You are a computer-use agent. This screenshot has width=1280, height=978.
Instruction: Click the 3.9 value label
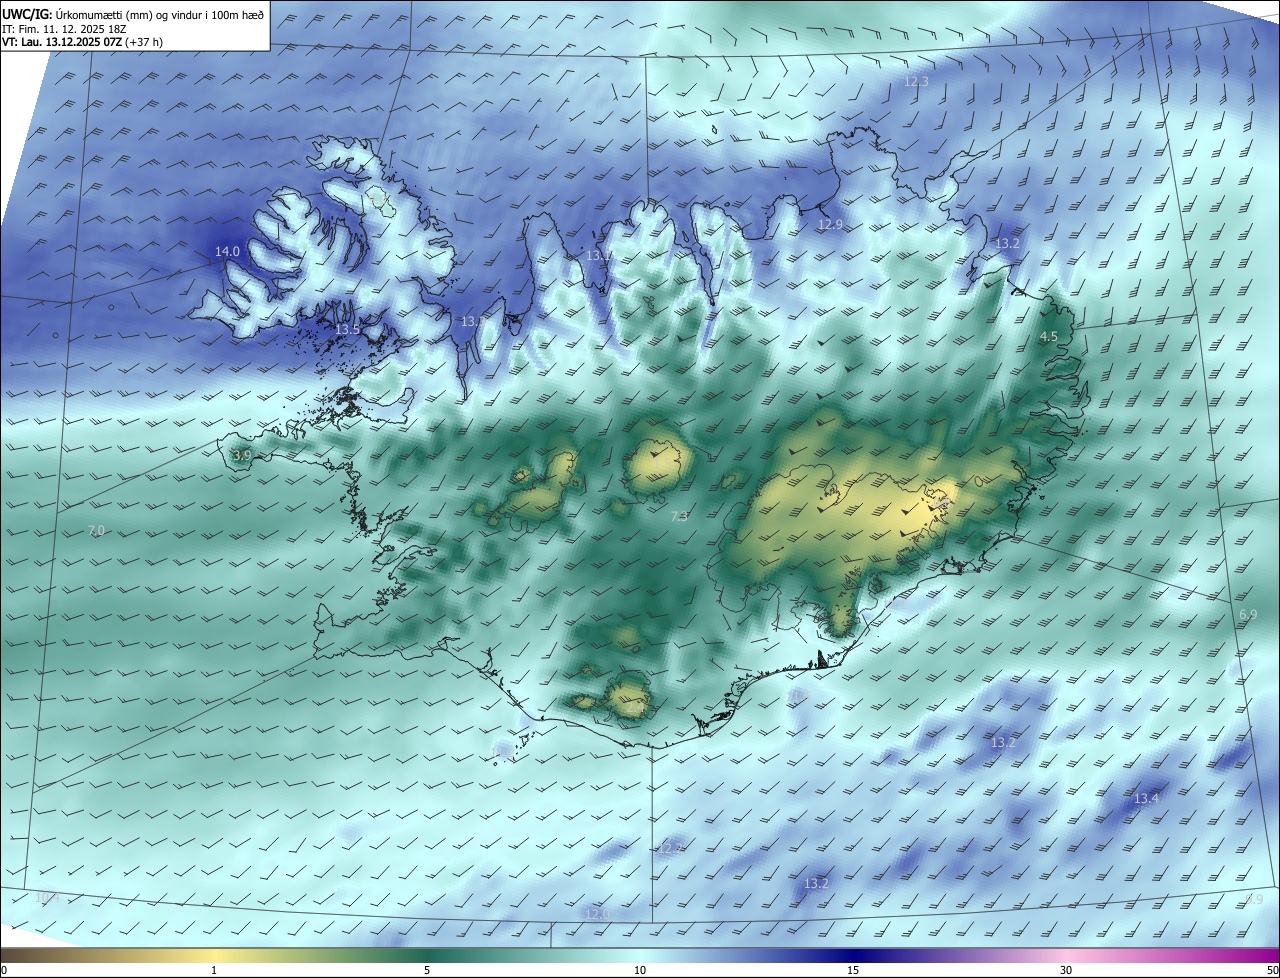(x=242, y=456)
